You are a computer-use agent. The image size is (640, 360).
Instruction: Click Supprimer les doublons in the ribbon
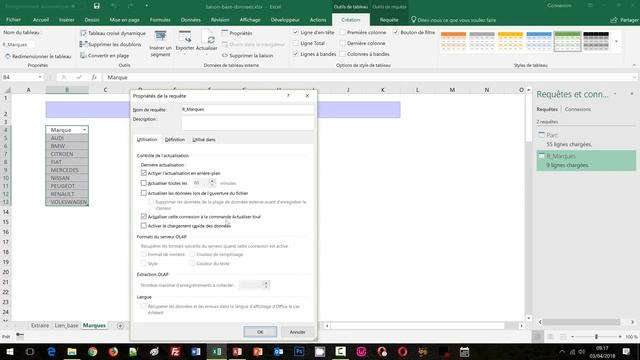[111, 44]
